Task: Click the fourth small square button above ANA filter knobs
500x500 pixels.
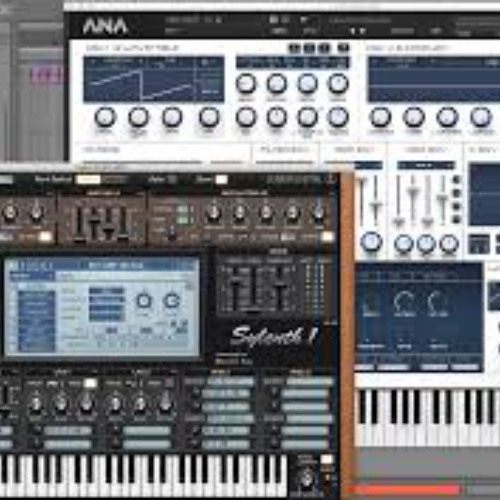Action: point(343,48)
